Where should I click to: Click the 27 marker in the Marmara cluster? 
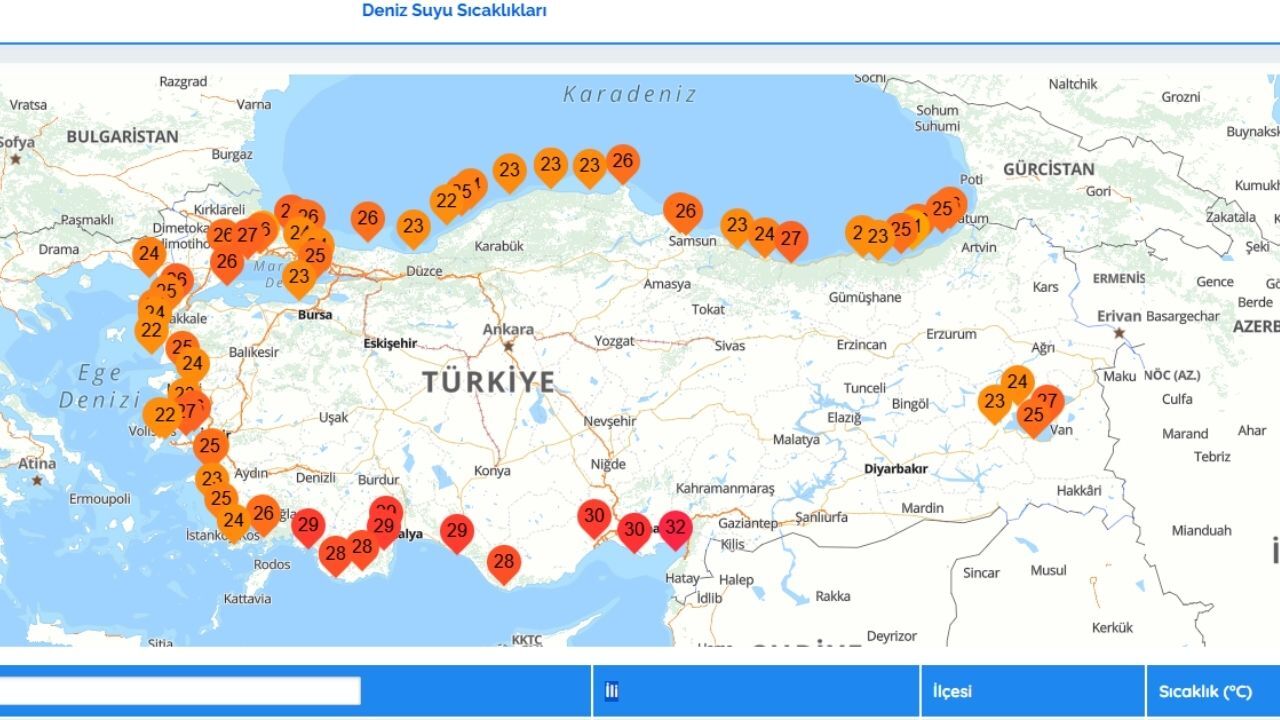point(247,238)
